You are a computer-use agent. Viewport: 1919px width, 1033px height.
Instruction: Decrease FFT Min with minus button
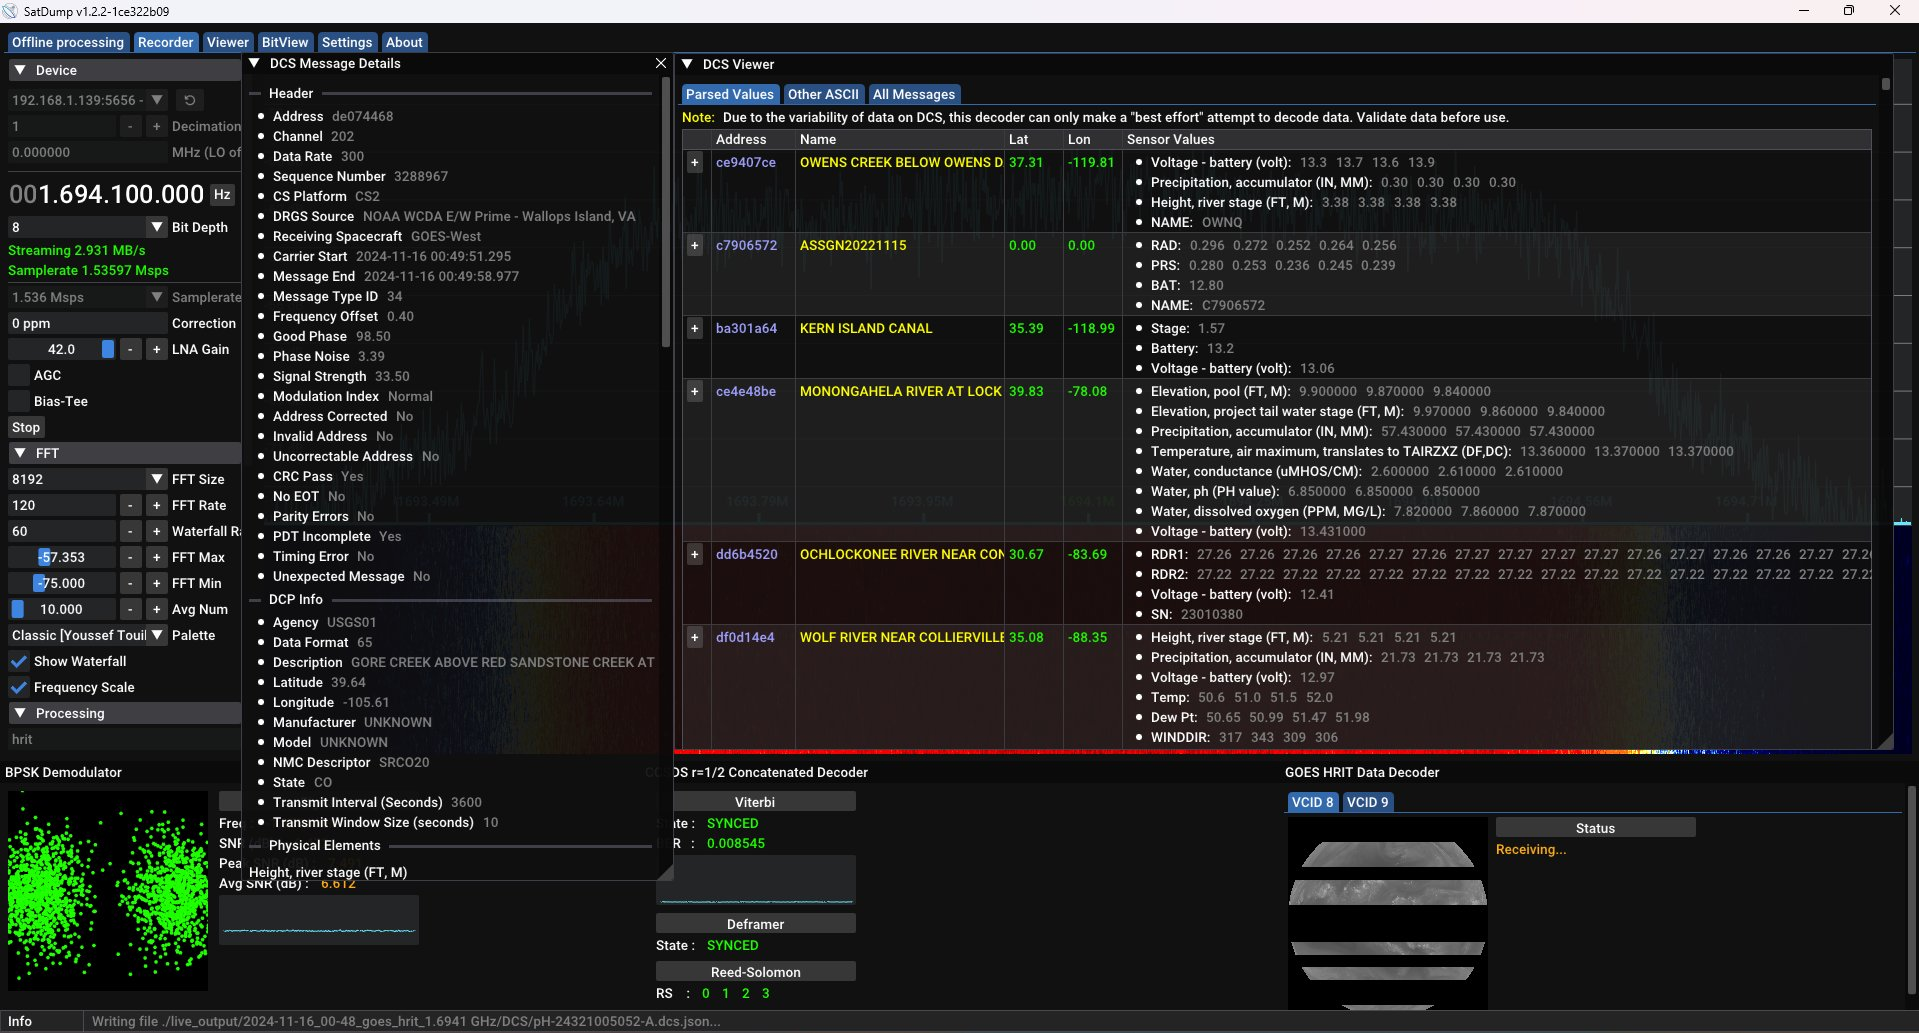click(130, 583)
